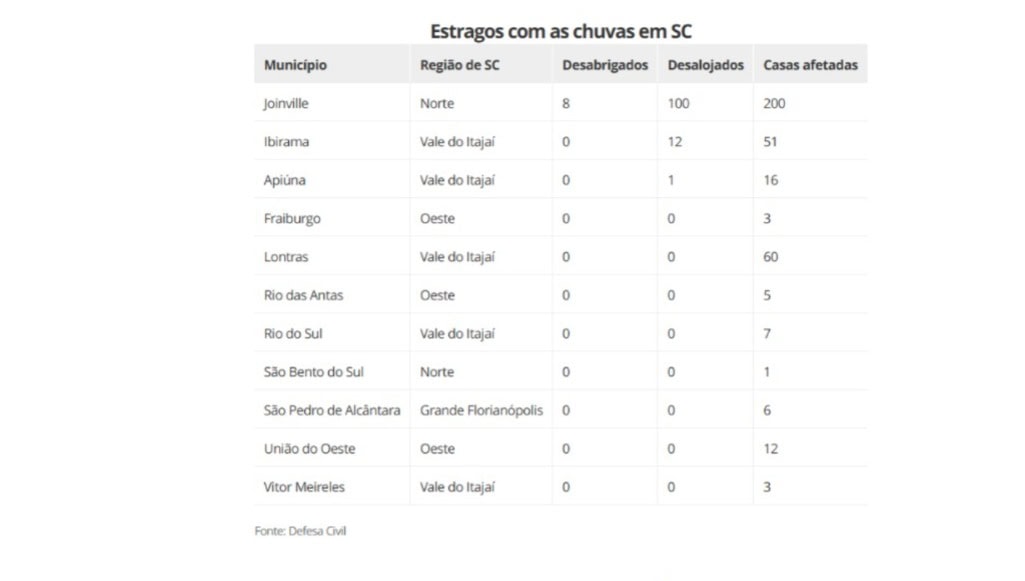
Task: Select São Bento do Sul cell
Action: tap(313, 372)
